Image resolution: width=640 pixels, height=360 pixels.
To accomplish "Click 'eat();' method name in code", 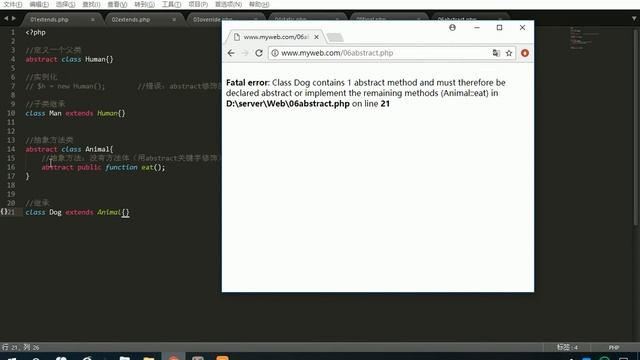I will pos(153,167).
